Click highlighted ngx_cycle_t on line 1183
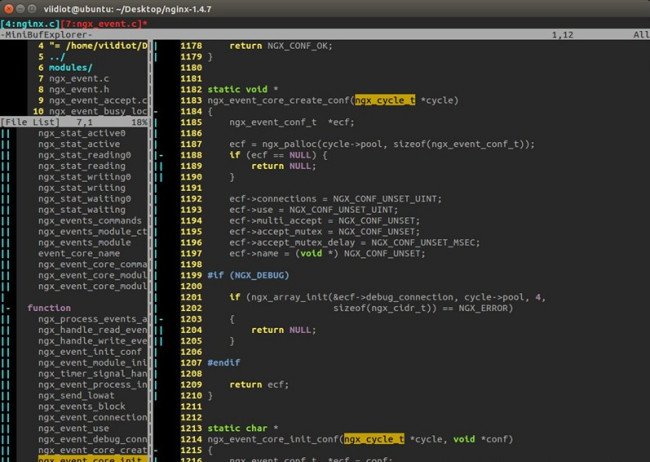The image size is (650, 462). [x=379, y=100]
